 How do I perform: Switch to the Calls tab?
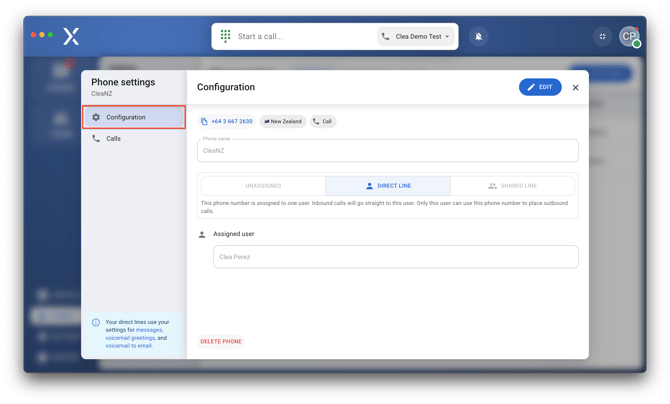113,139
